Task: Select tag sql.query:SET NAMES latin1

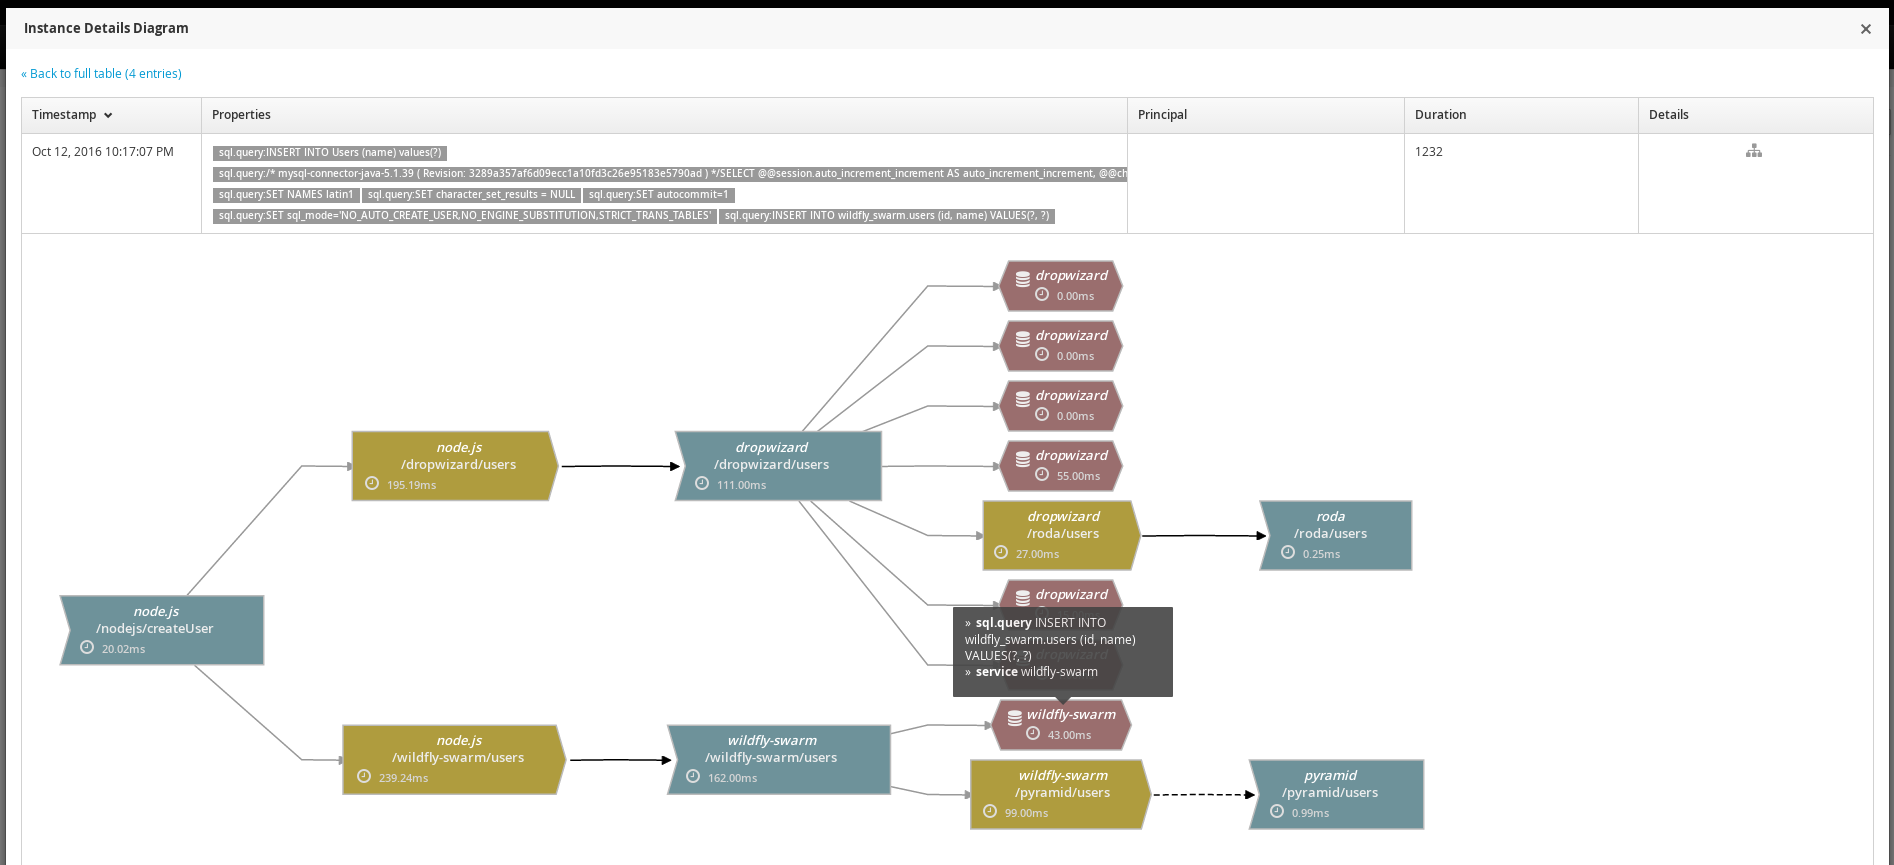Action: point(286,195)
